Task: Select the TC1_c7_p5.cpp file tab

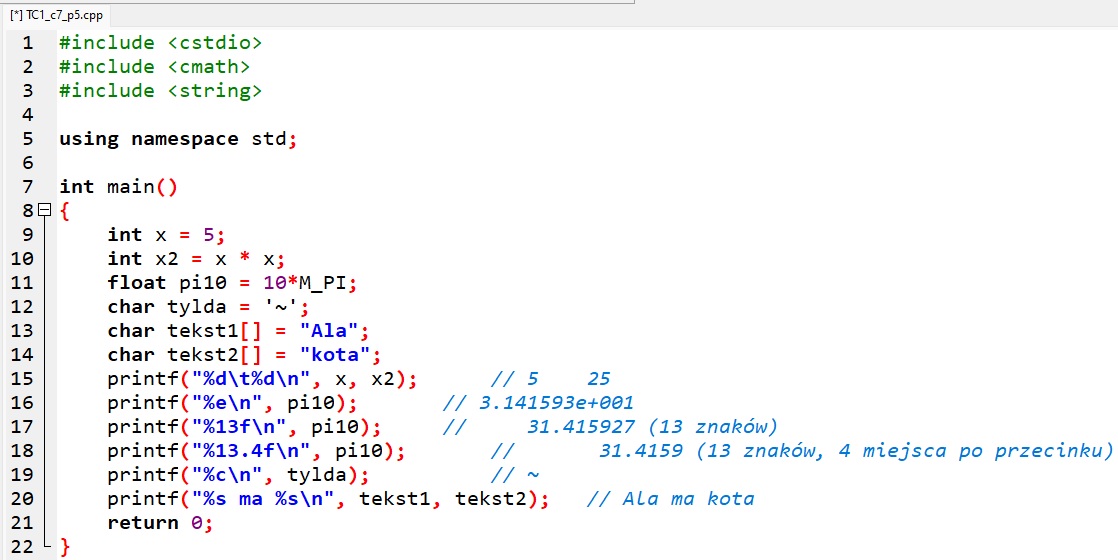Action: pyautogui.click(x=56, y=16)
